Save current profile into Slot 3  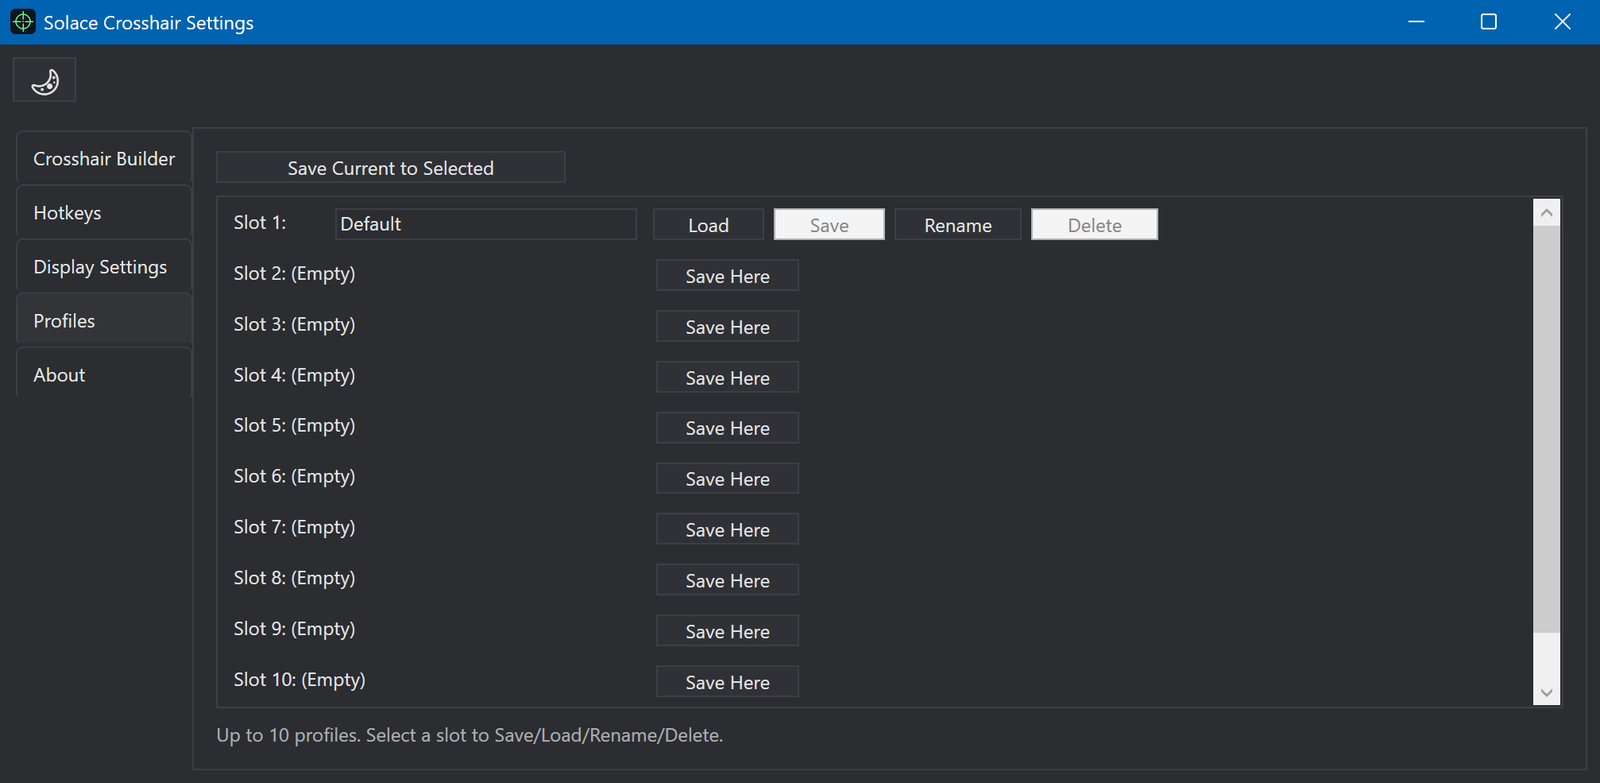point(727,326)
